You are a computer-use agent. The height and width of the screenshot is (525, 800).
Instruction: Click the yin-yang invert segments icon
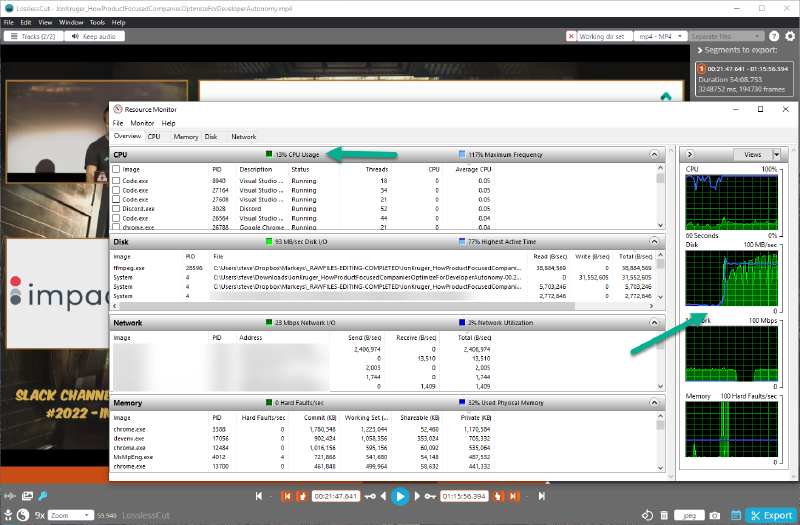[22, 515]
